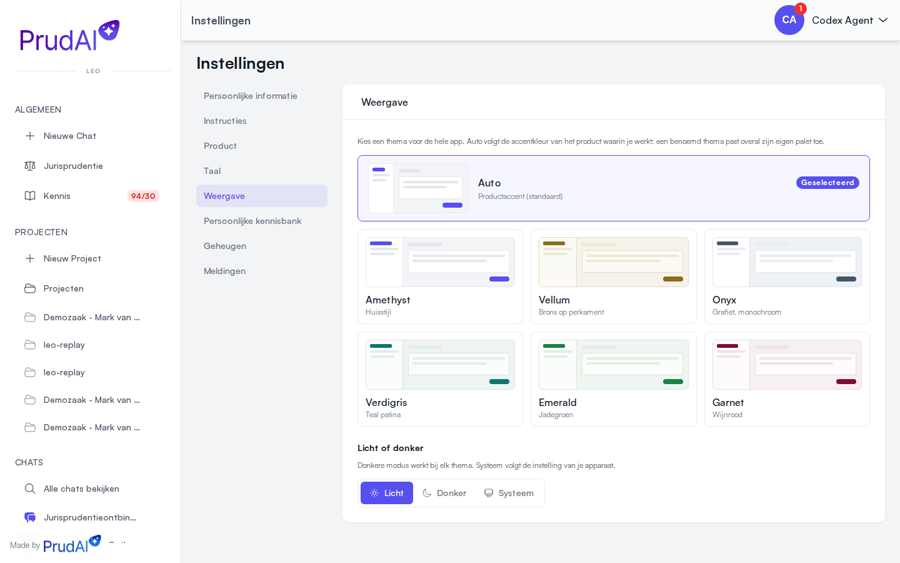Image resolution: width=900 pixels, height=563 pixels.
Task: Open the Projecten folder icon
Action: 30,288
